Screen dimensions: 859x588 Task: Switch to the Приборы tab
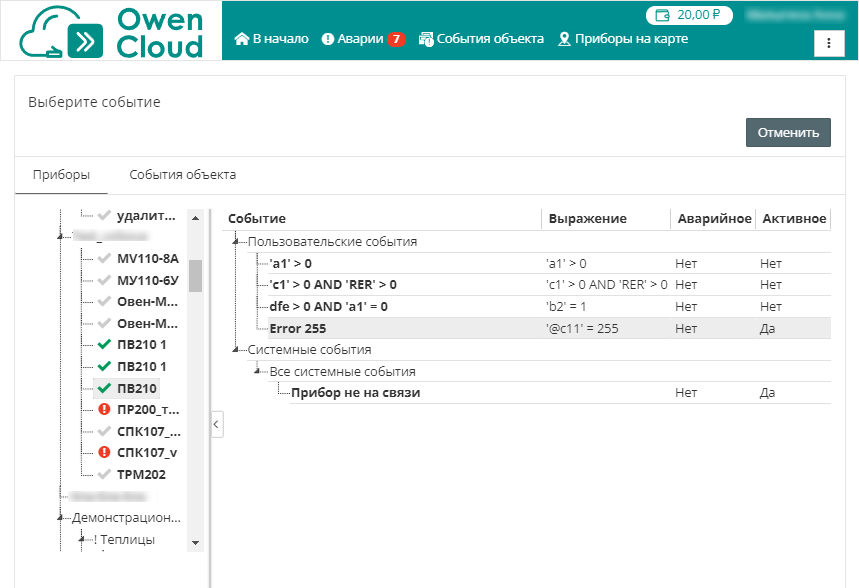coord(62,174)
